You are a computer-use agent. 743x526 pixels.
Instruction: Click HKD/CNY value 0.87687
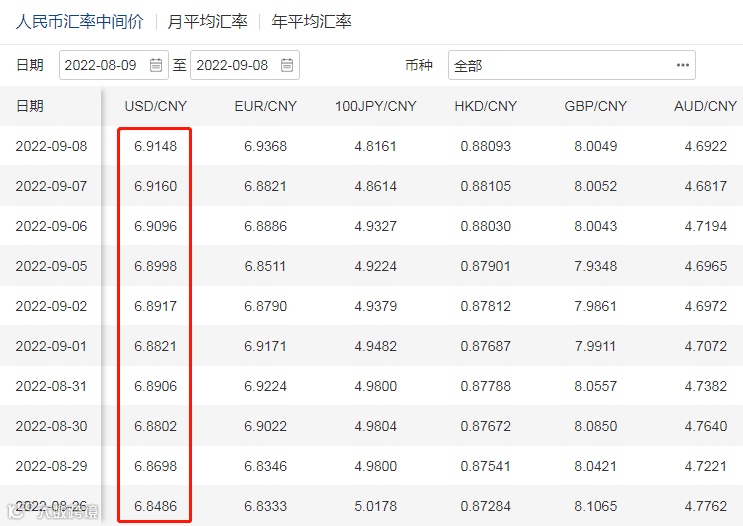pyautogui.click(x=486, y=346)
